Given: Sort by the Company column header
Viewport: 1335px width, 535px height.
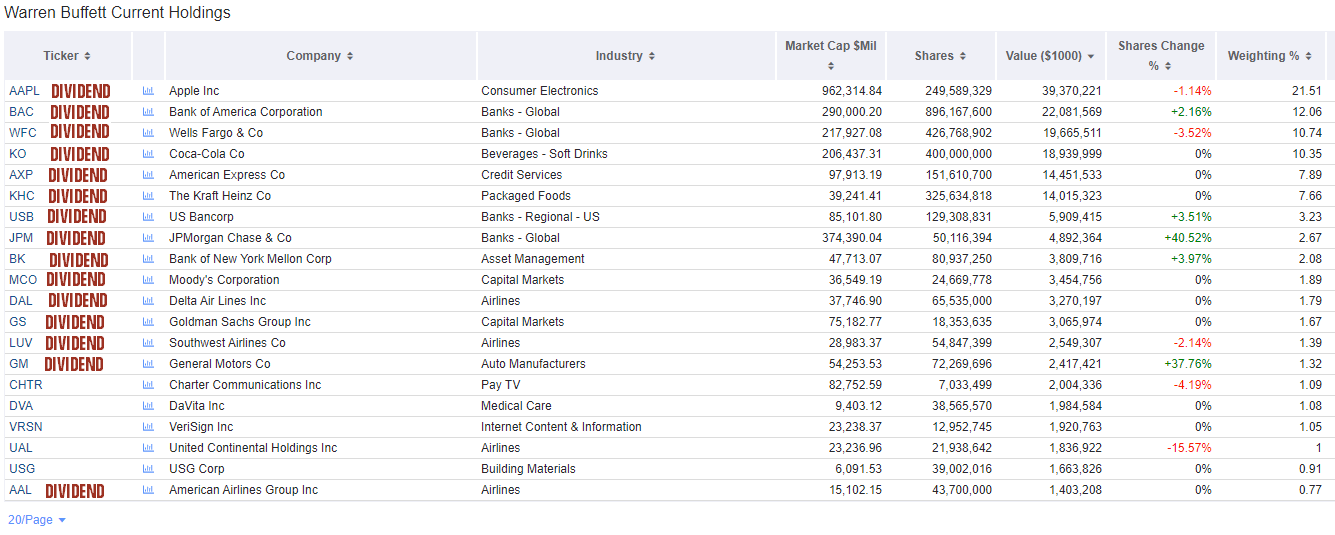Looking at the screenshot, I should click(319, 56).
